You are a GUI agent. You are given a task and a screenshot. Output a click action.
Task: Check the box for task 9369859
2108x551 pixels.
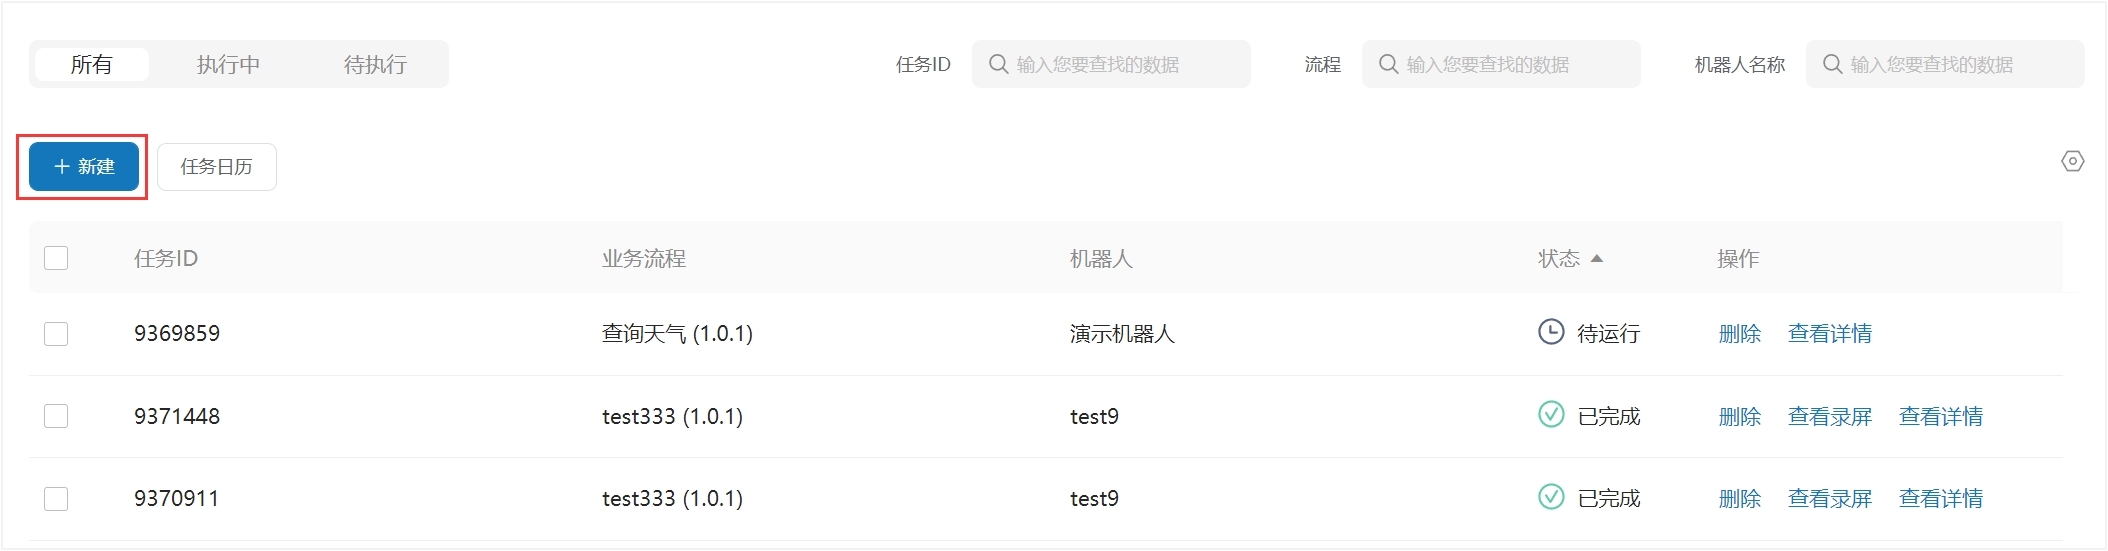(56, 333)
